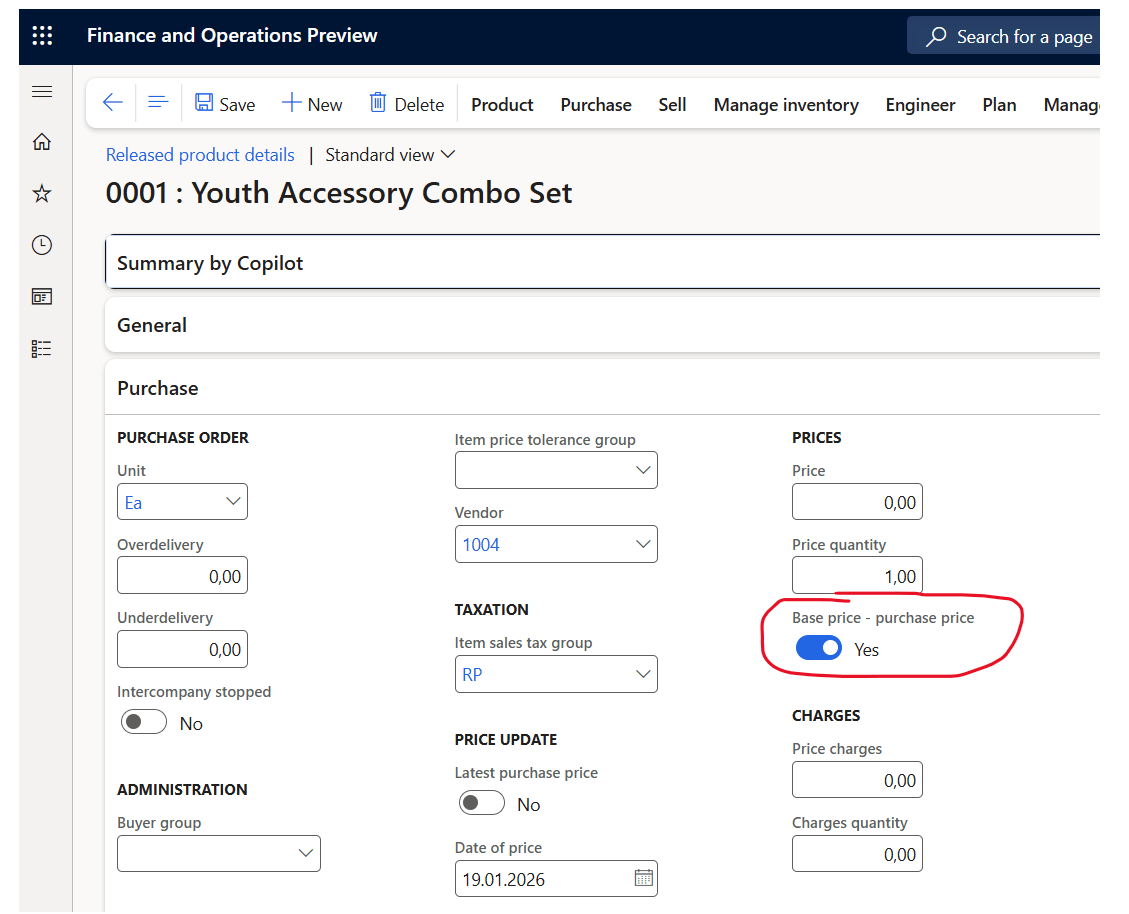The width and height of the screenshot is (1129, 914).
Task: Turn off Base price - purchase price toggle
Action: point(818,649)
